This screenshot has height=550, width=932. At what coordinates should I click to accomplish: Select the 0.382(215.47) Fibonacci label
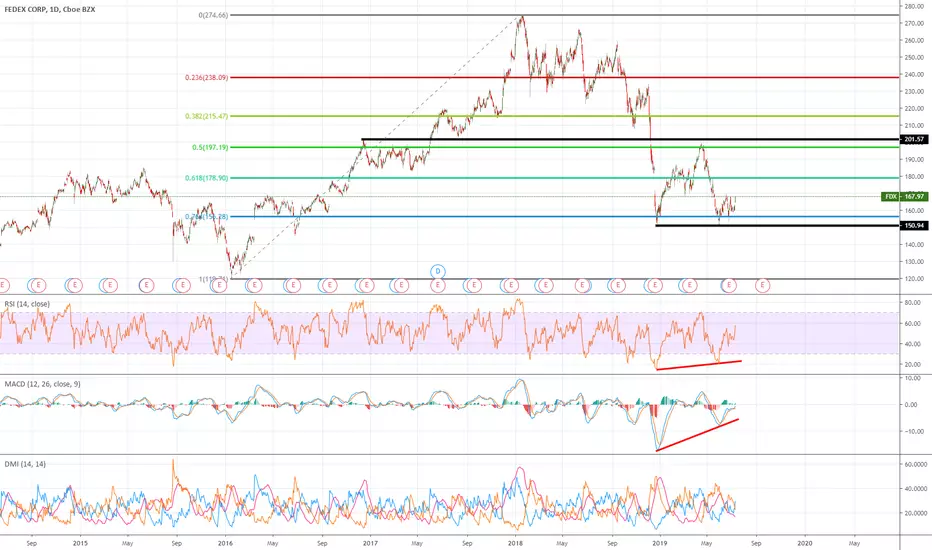click(206, 116)
